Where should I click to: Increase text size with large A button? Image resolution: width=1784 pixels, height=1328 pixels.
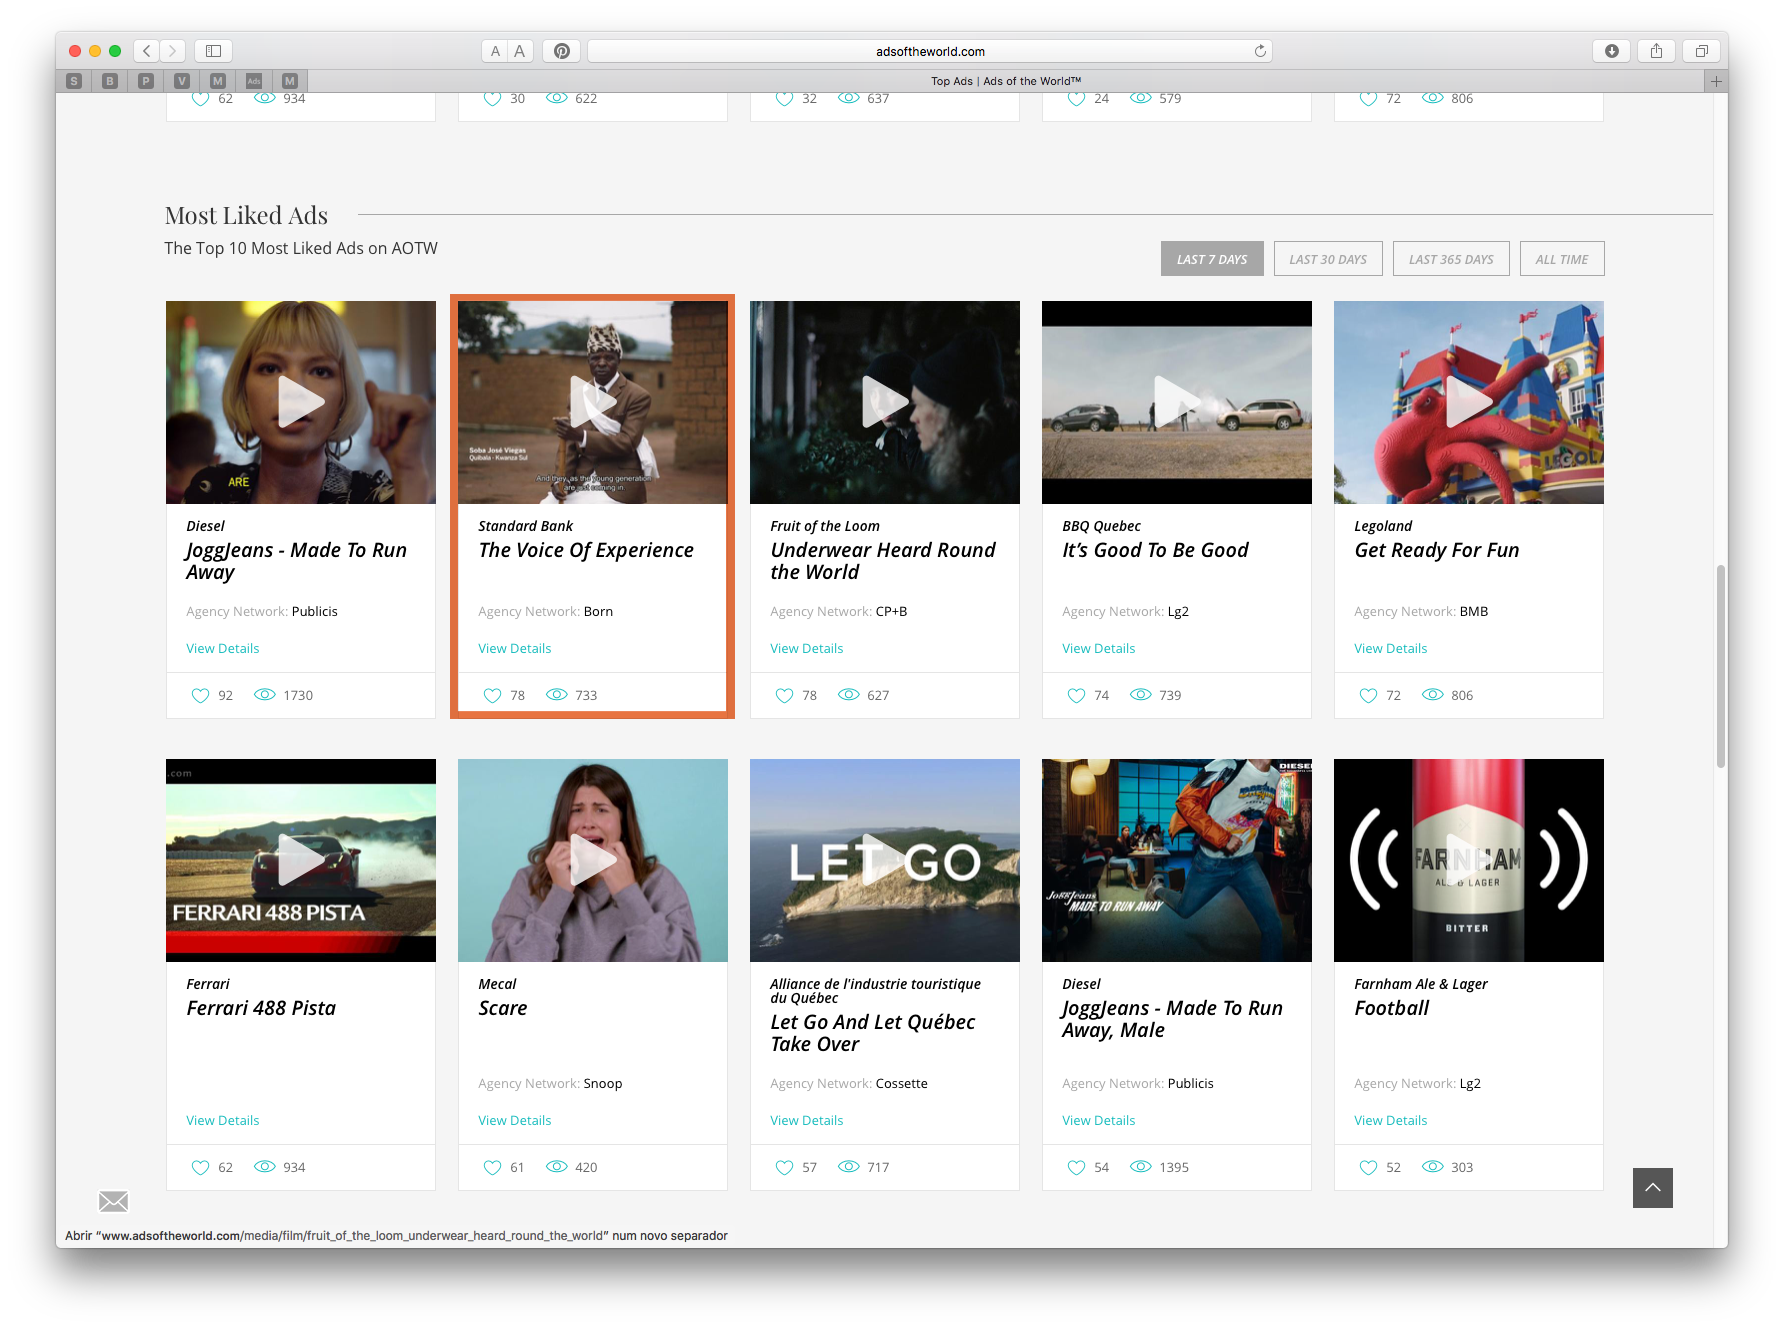(519, 51)
